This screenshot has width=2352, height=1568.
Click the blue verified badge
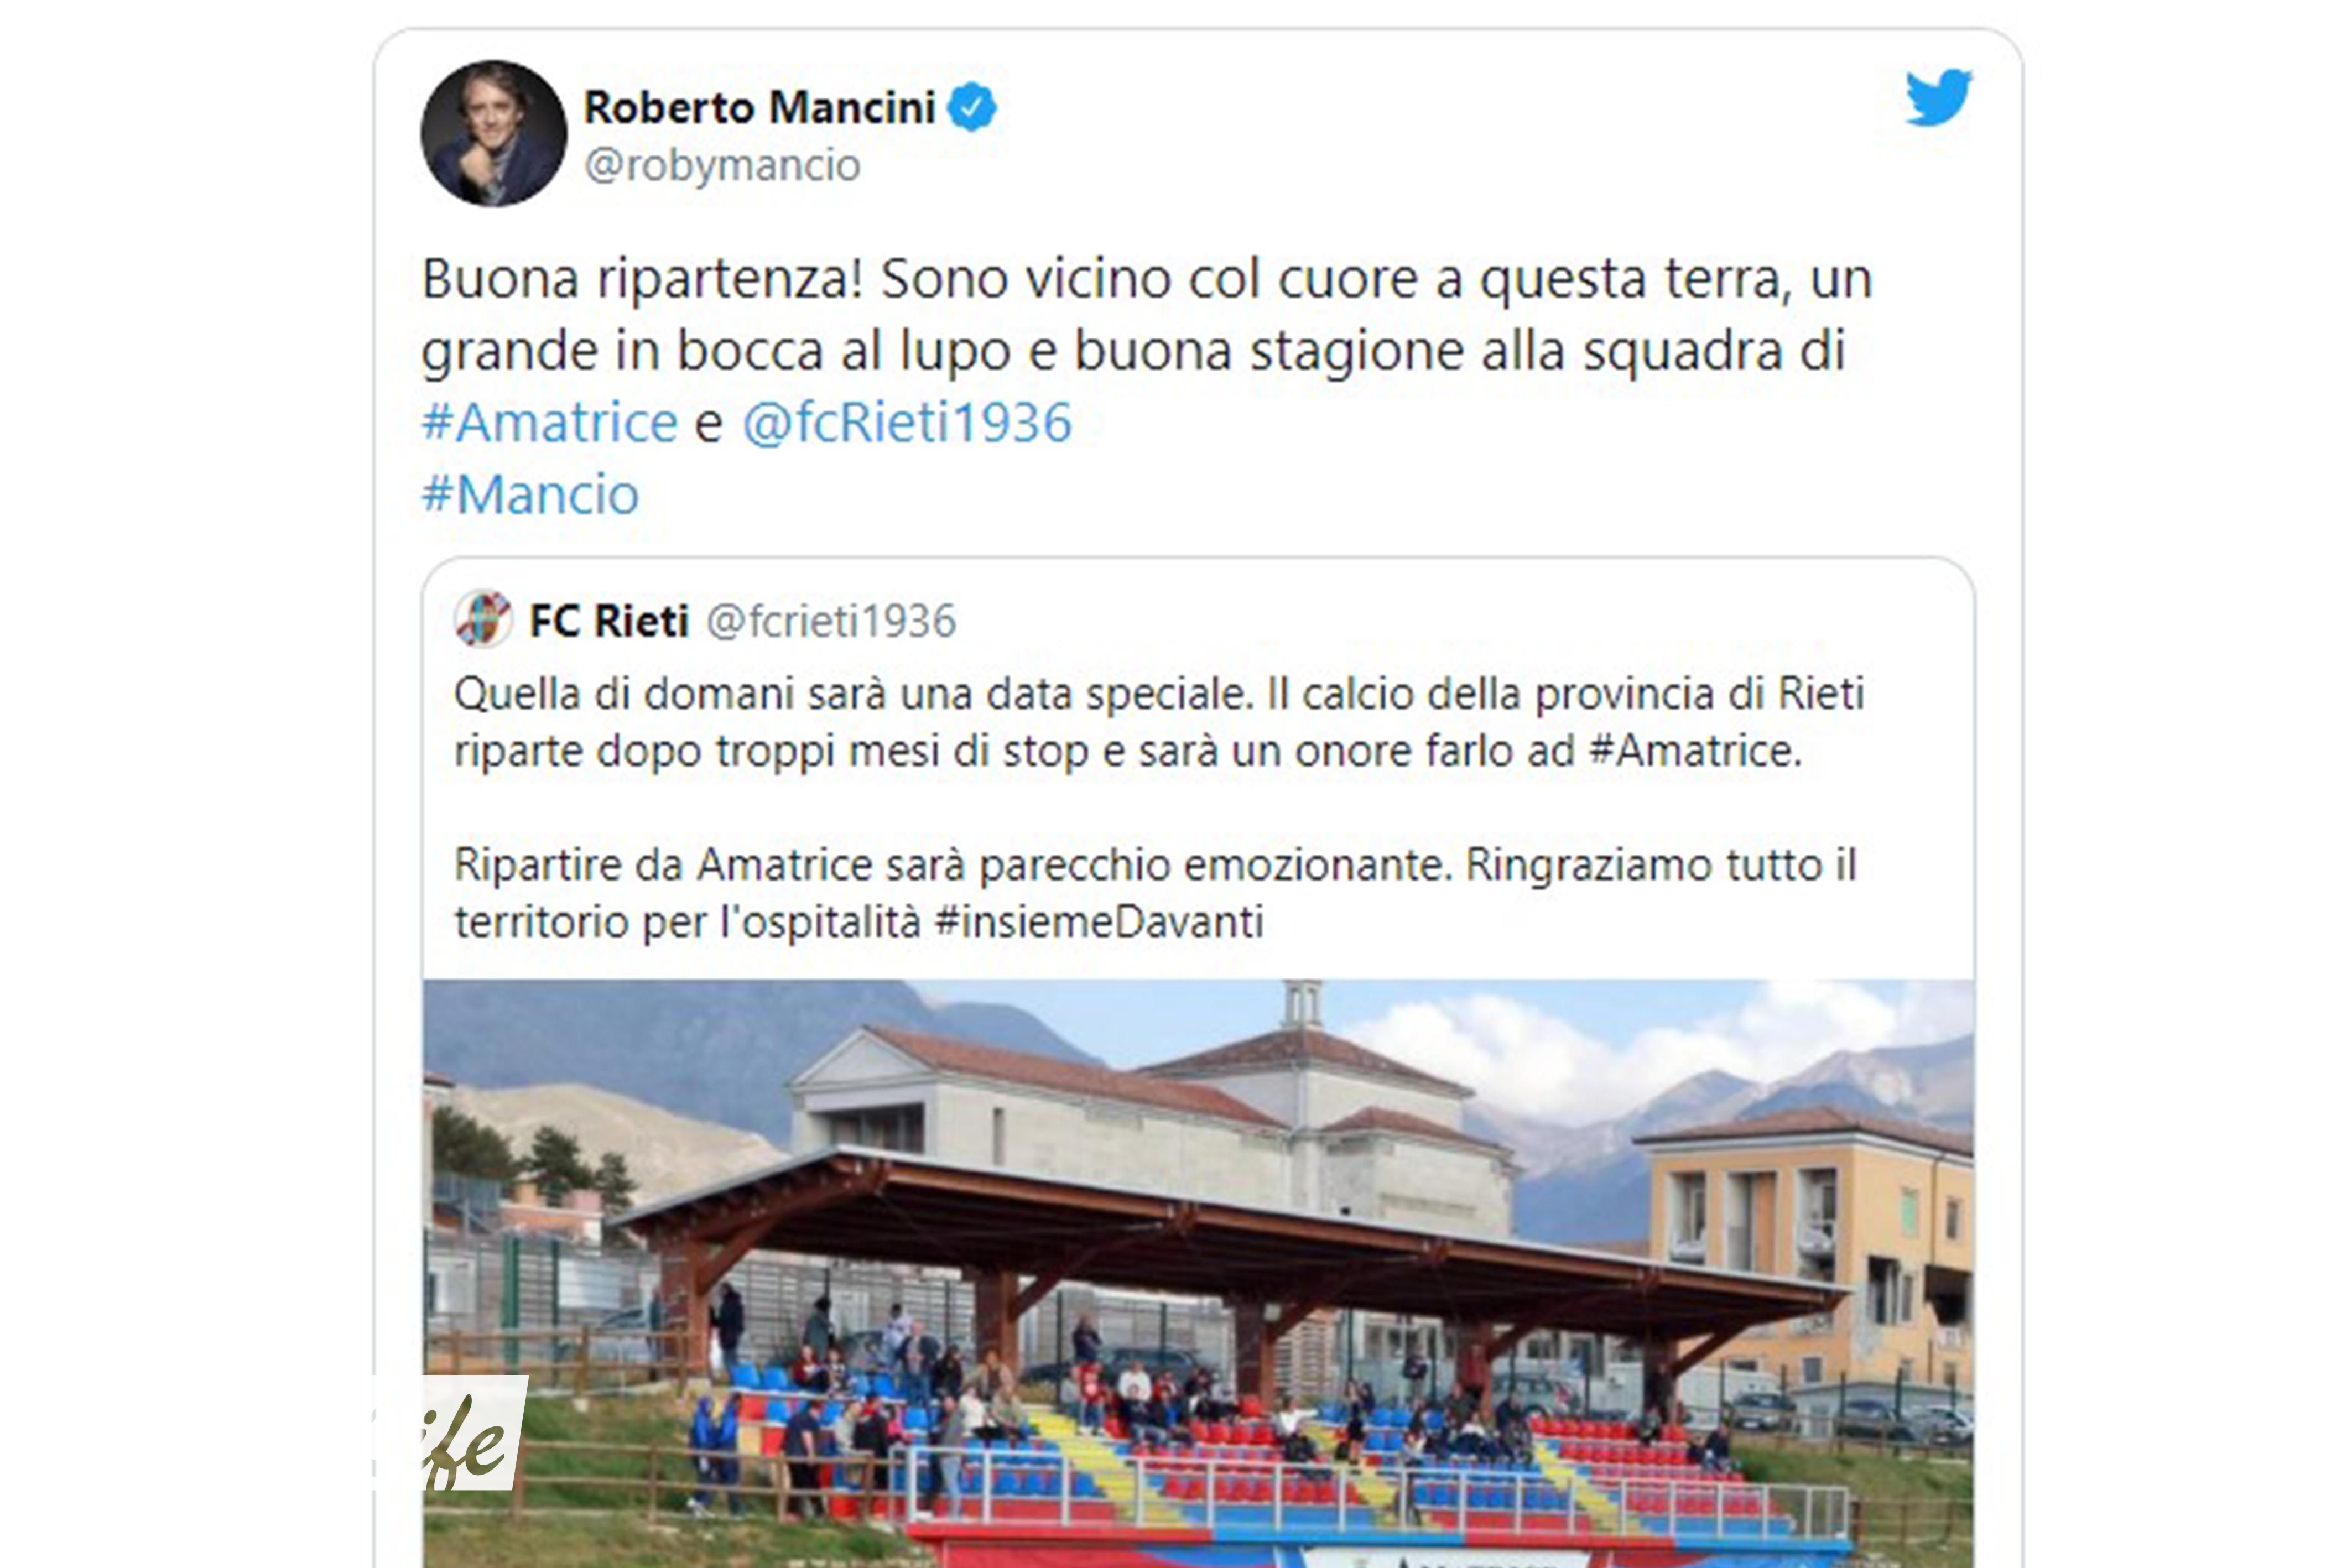pos(971,107)
